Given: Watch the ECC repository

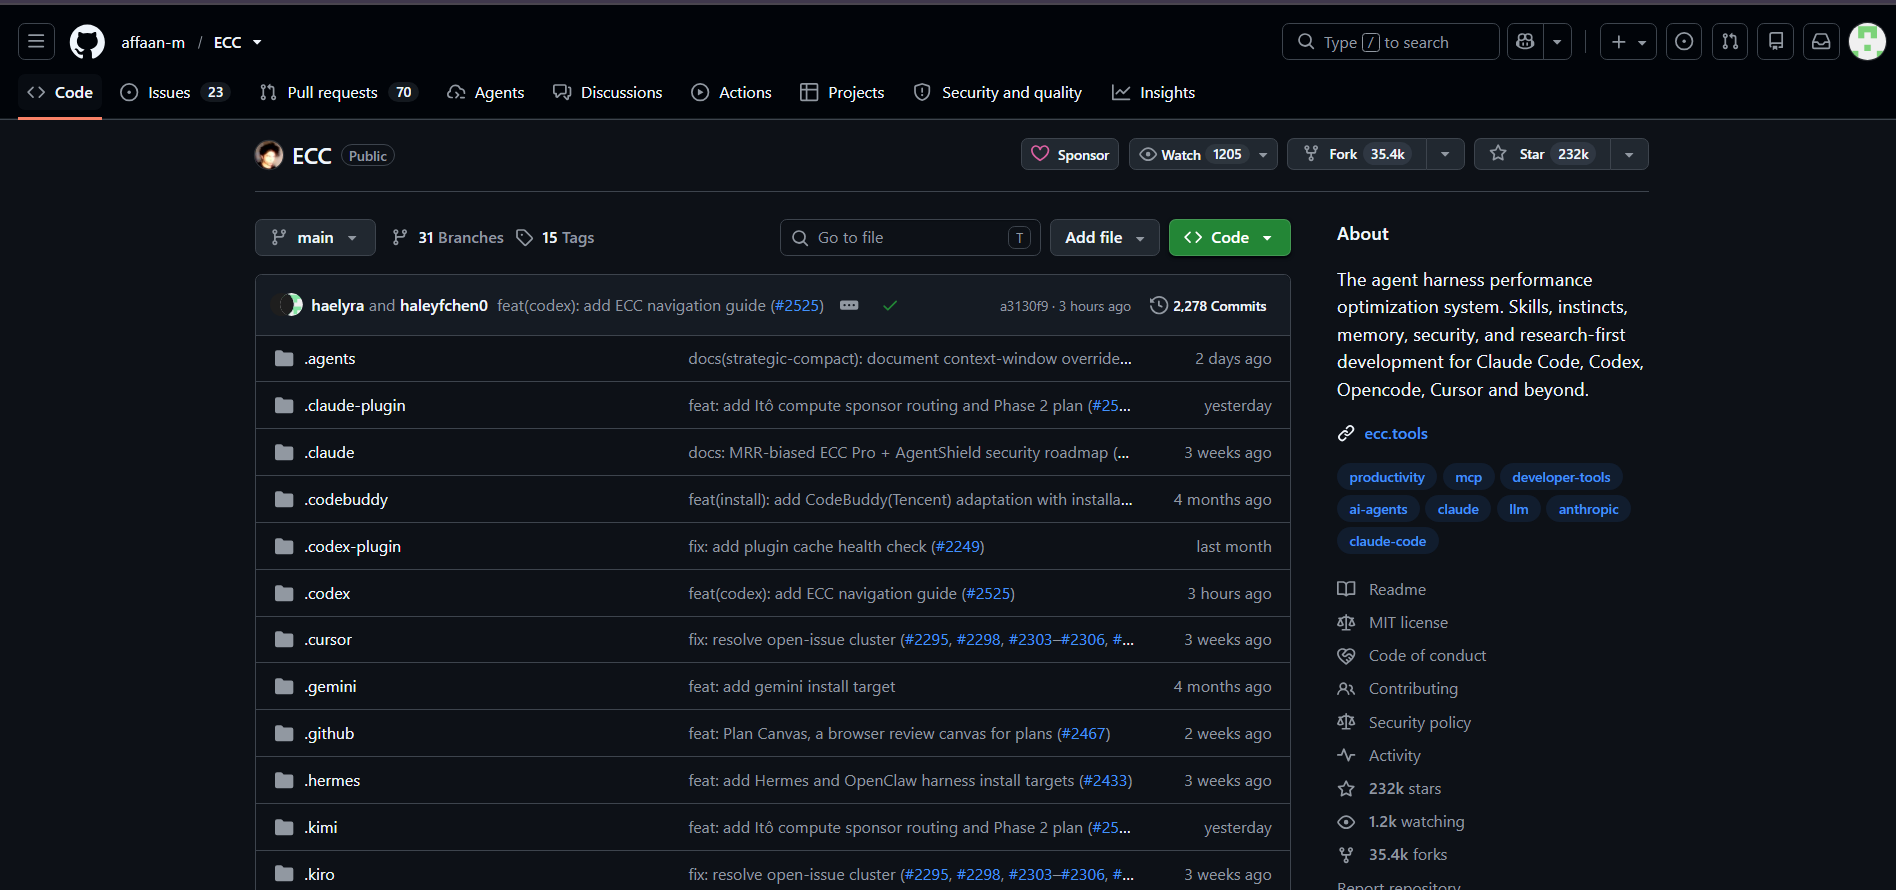Looking at the screenshot, I should click(x=1203, y=154).
